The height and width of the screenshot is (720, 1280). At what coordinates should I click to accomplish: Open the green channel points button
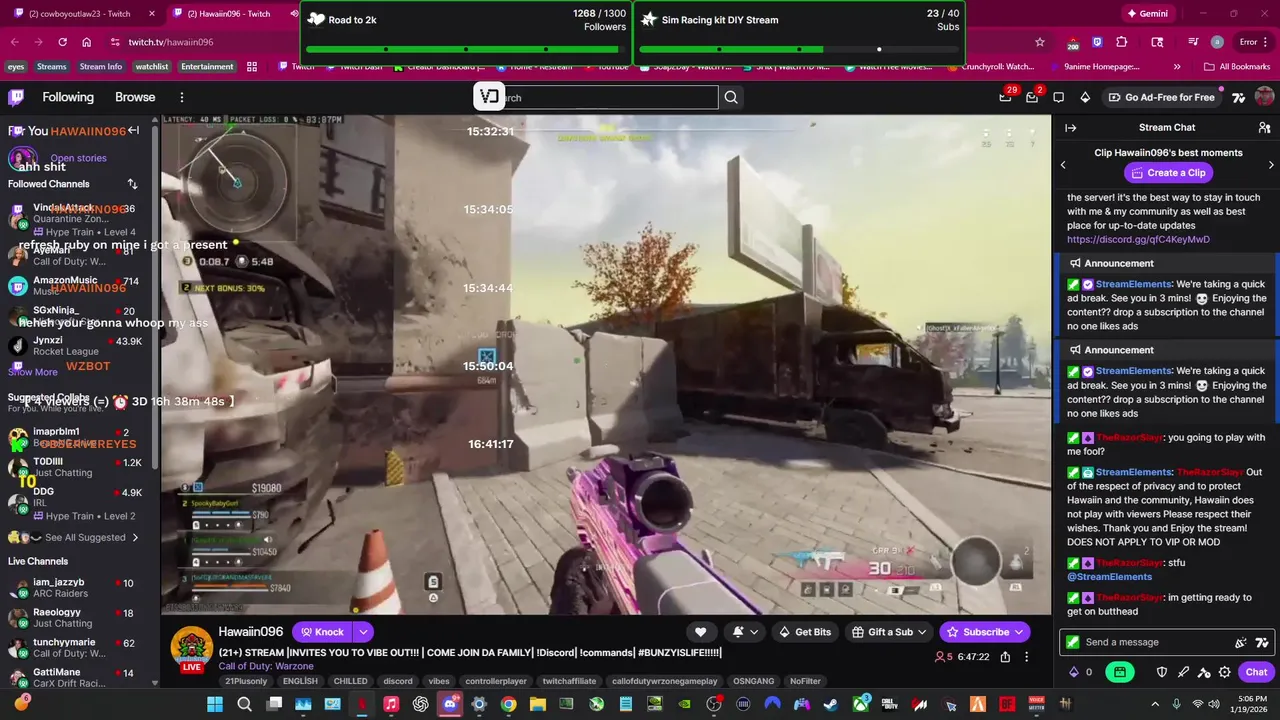pyautogui.click(x=1120, y=672)
